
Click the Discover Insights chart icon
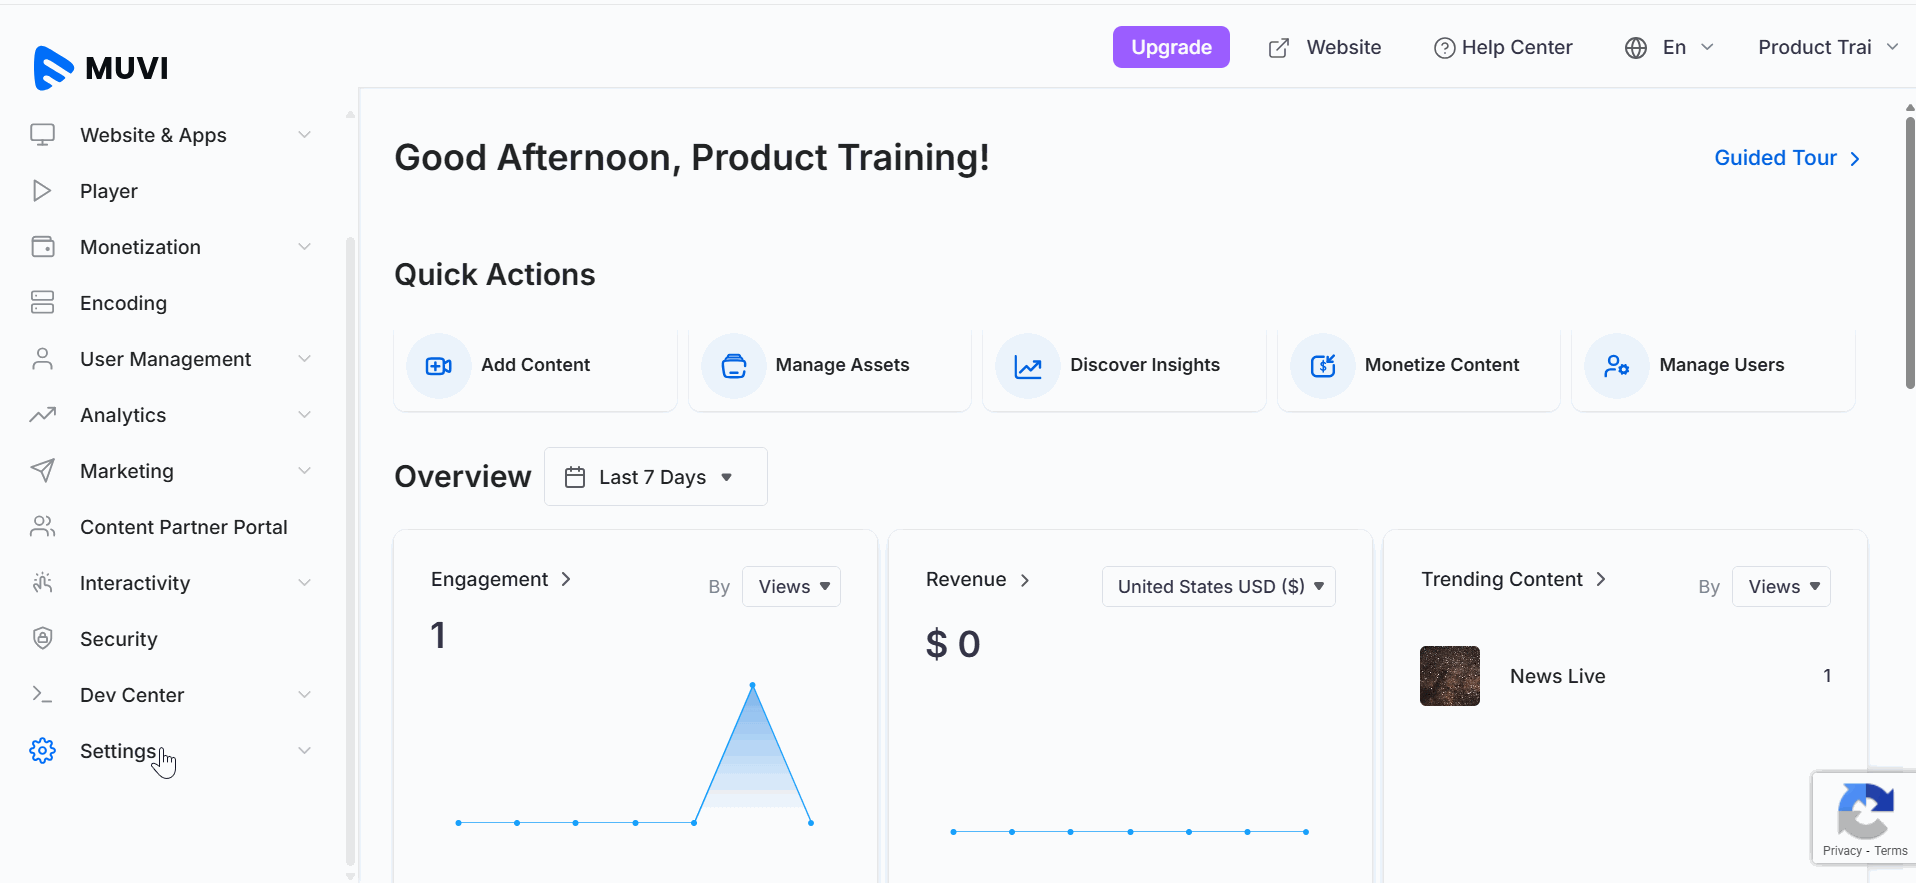coord(1028,366)
